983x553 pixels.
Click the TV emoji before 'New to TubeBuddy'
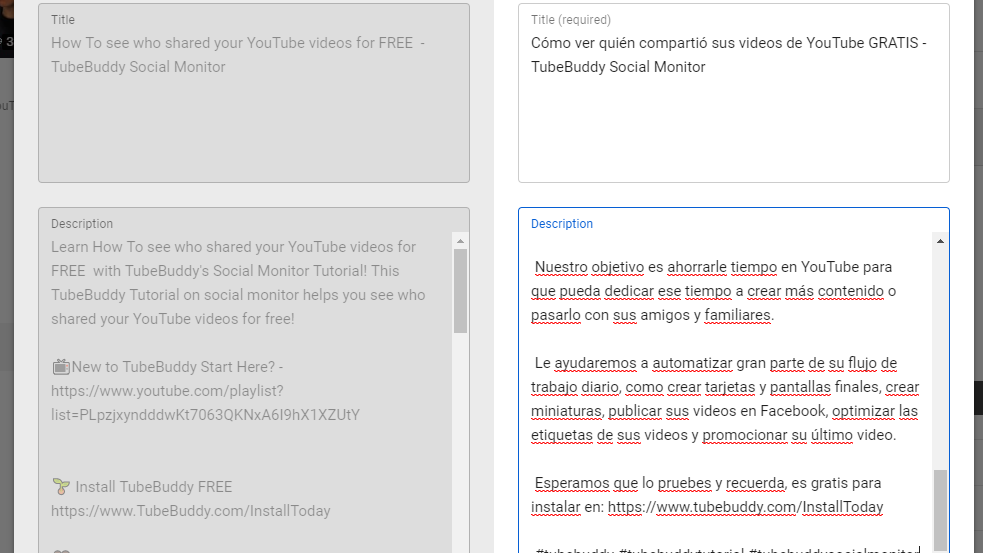tap(61, 367)
